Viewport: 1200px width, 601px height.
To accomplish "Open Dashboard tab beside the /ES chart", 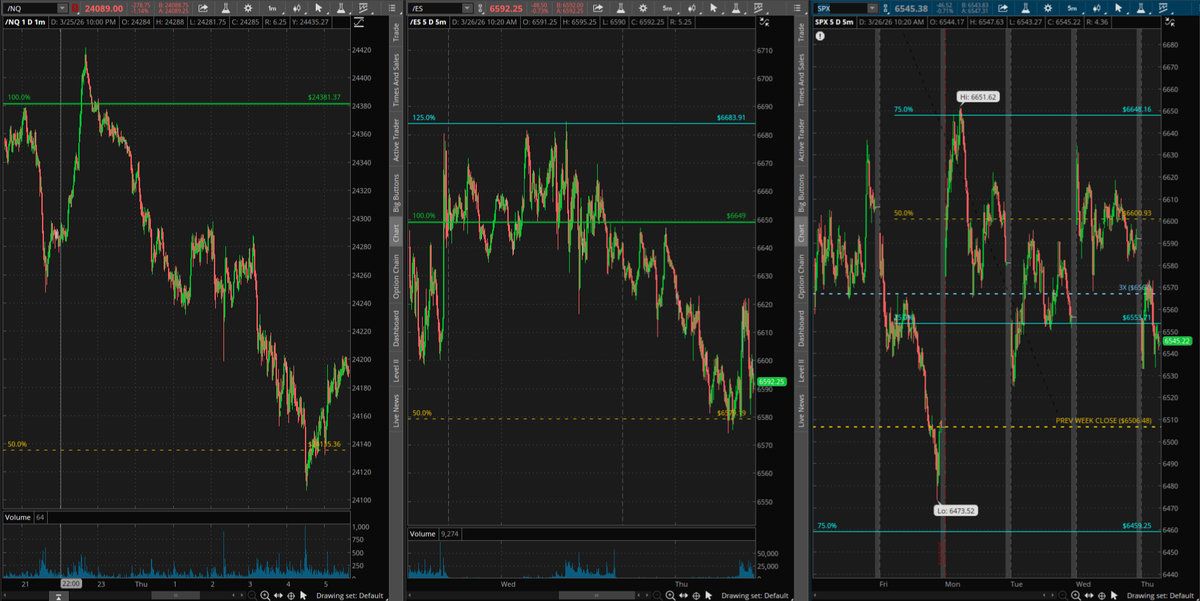I will click(801, 328).
